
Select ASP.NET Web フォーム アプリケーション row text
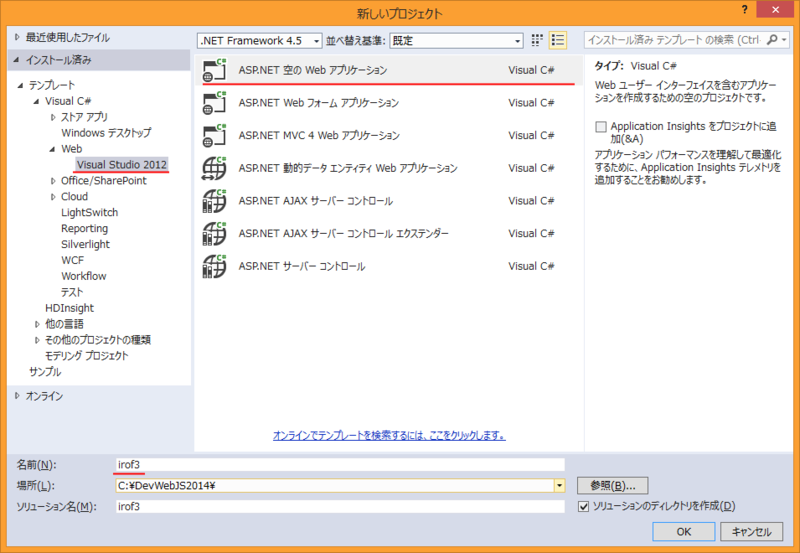(319, 103)
